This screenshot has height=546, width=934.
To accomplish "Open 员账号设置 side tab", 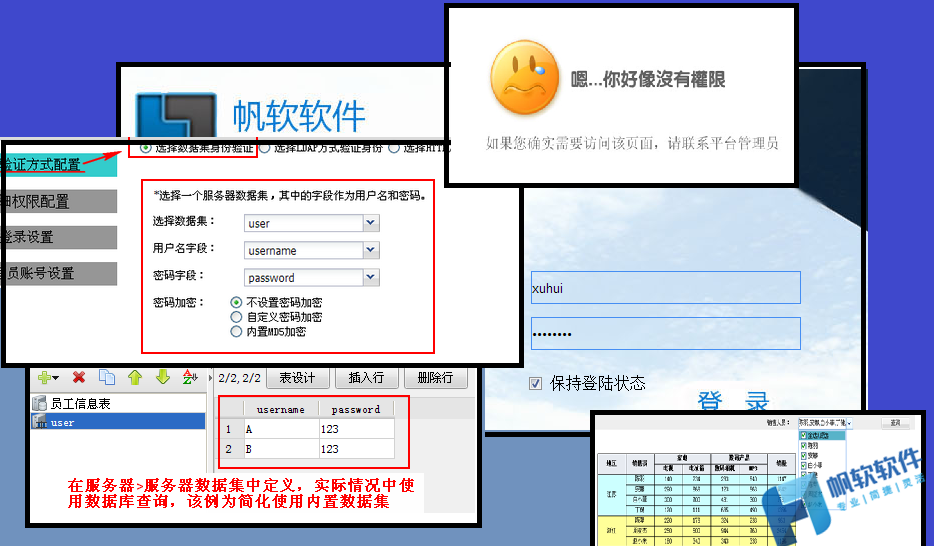I will (58, 273).
